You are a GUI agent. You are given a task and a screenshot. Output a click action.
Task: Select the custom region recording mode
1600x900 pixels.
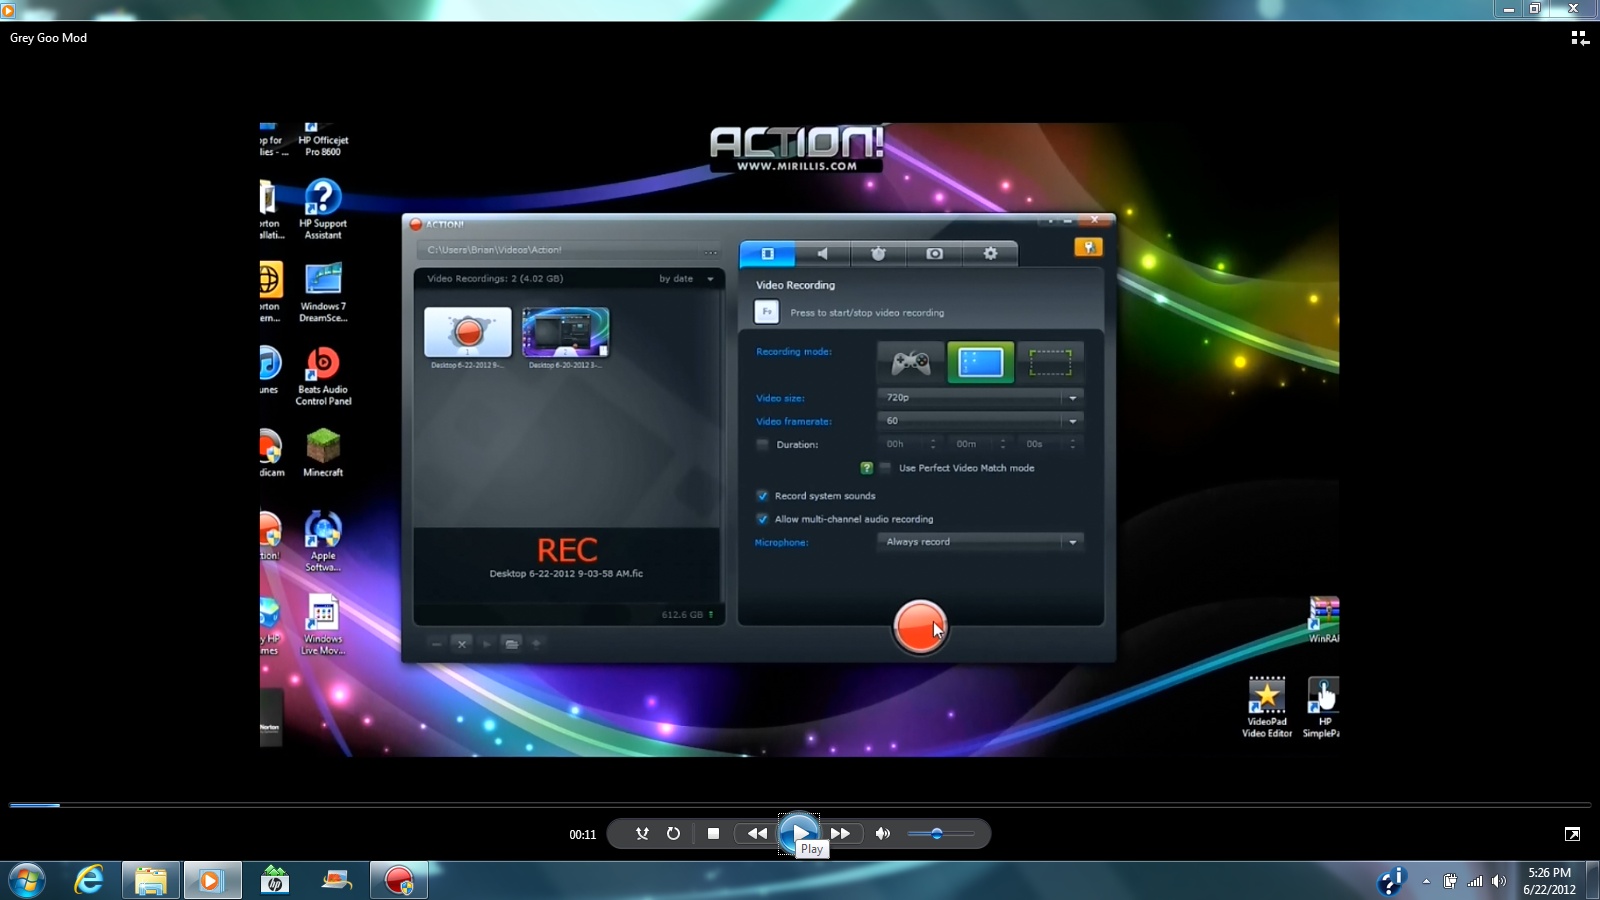pos(1050,362)
